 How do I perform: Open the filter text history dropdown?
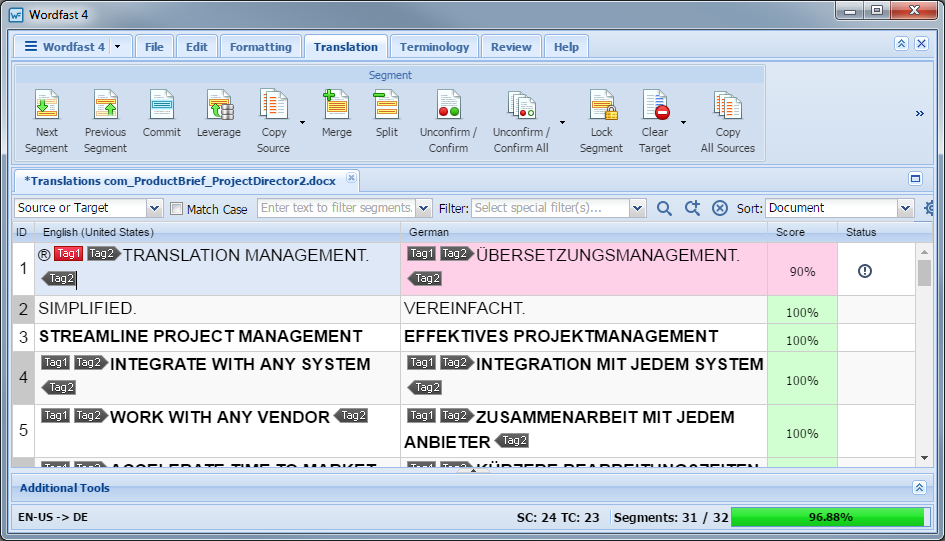424,208
